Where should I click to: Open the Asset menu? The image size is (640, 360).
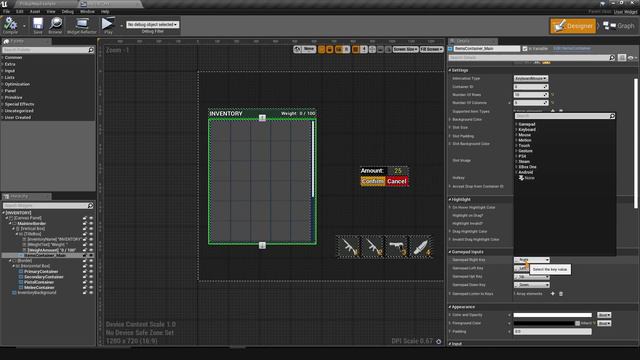tap(35, 11)
